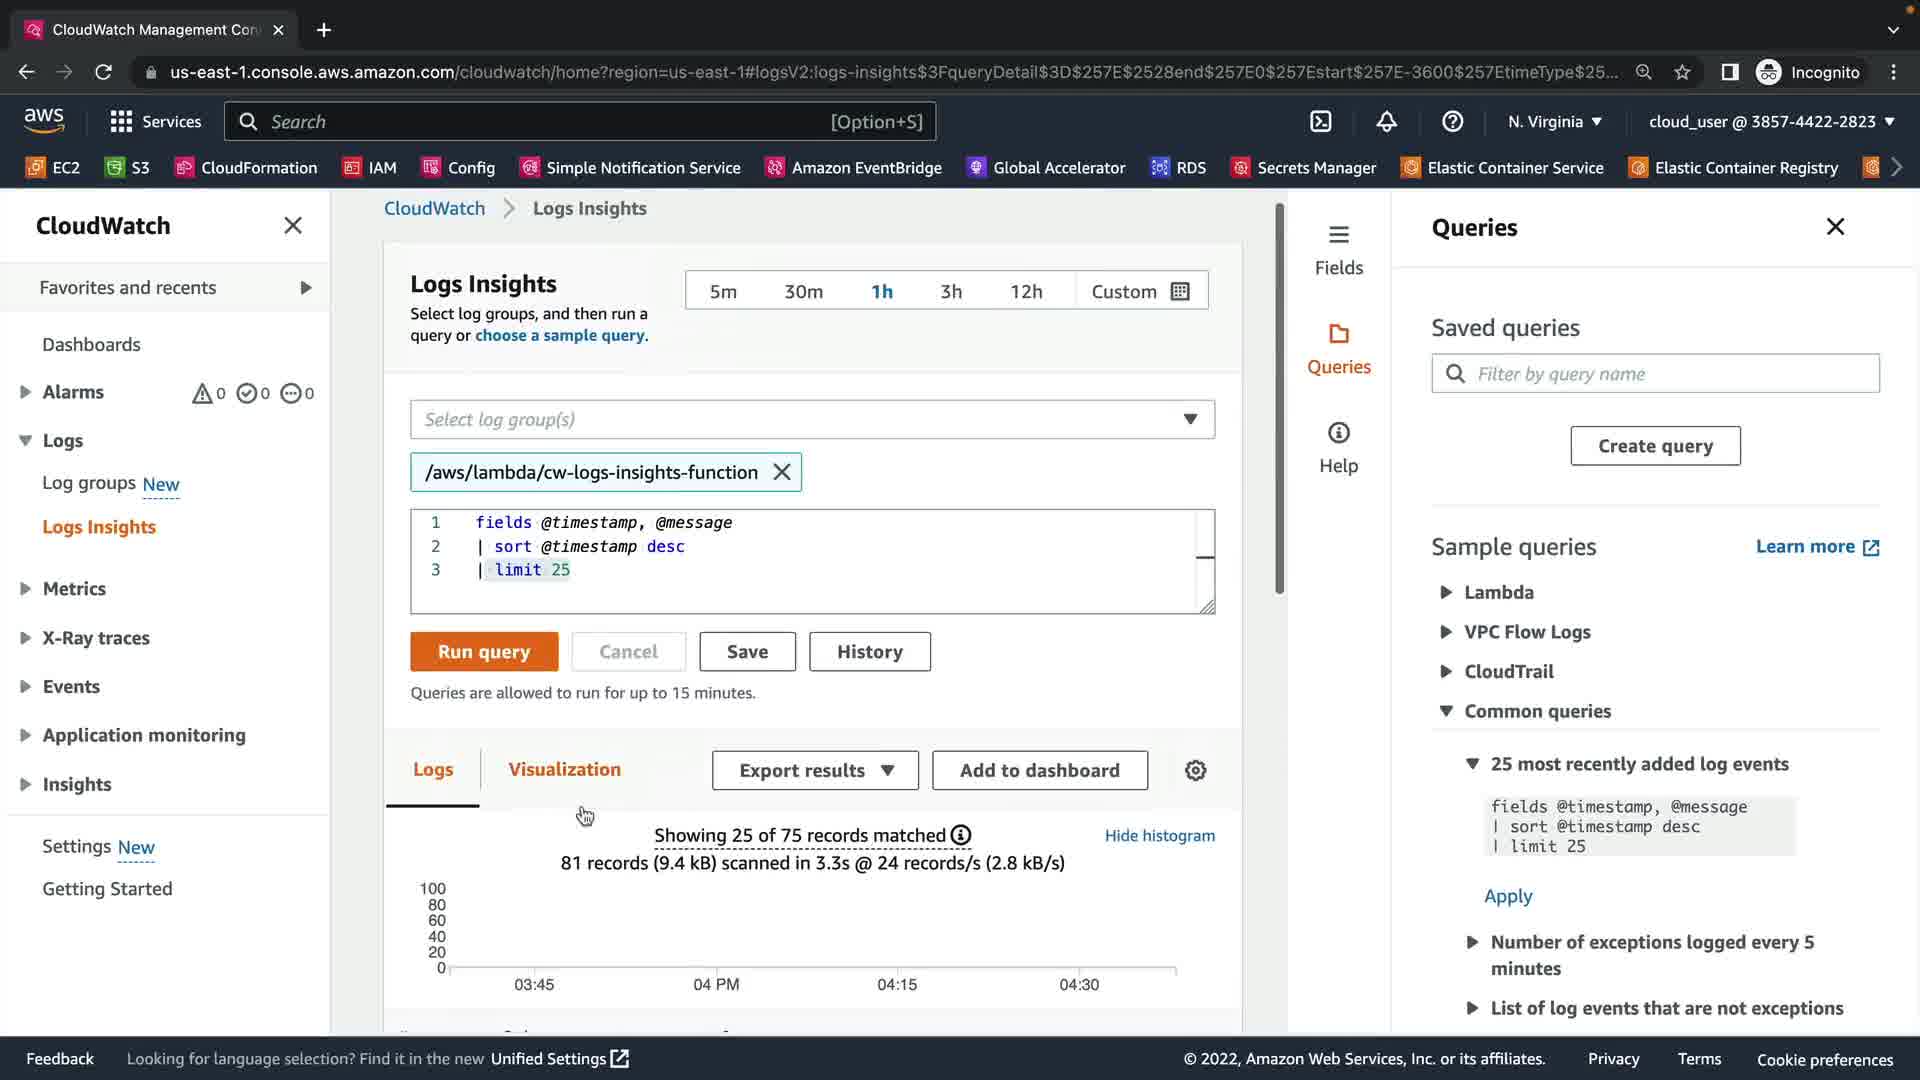Select the 3h time range
The height and width of the screenshot is (1080, 1920).
(950, 291)
